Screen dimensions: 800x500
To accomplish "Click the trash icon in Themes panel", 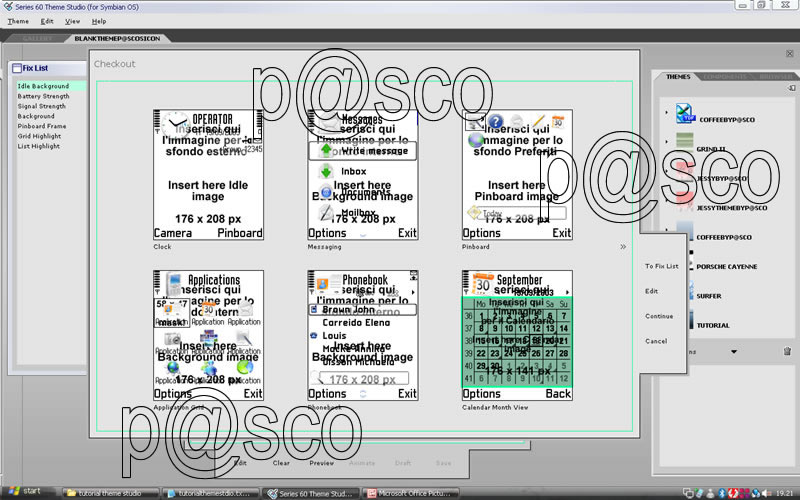I will click(787, 351).
